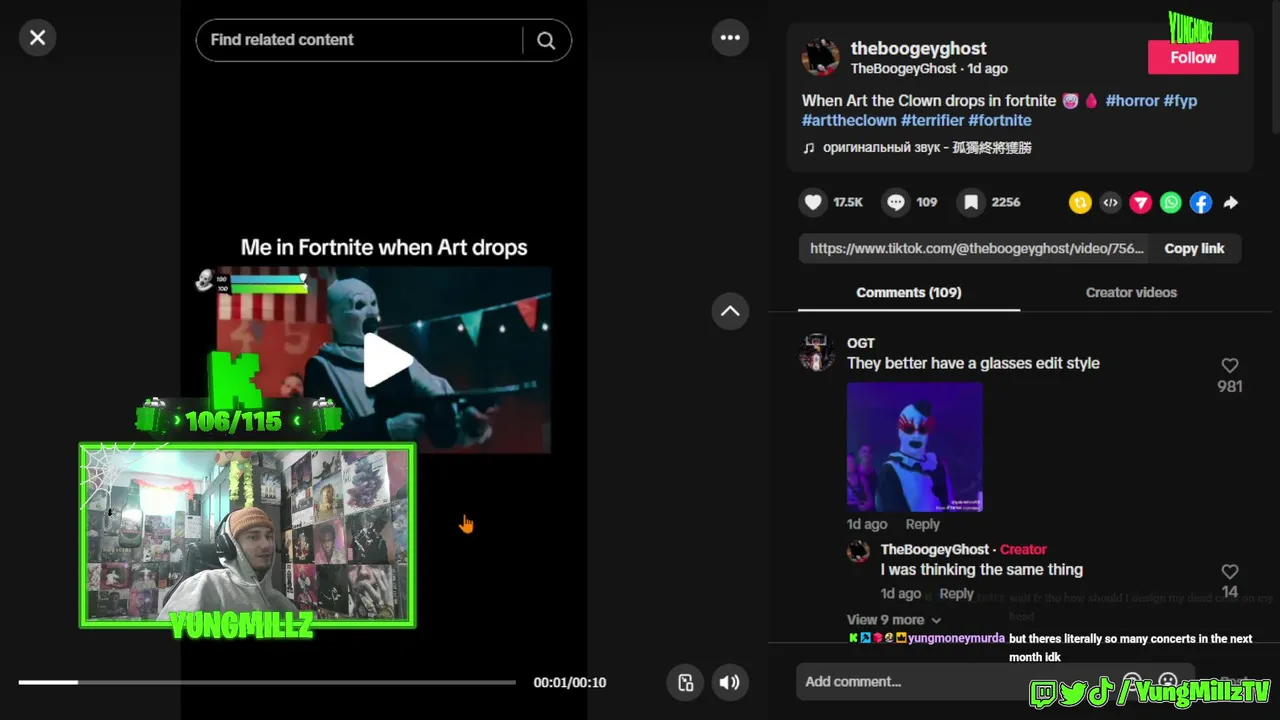Click the Copy link button
The height and width of the screenshot is (720, 1280).
[x=1194, y=249]
